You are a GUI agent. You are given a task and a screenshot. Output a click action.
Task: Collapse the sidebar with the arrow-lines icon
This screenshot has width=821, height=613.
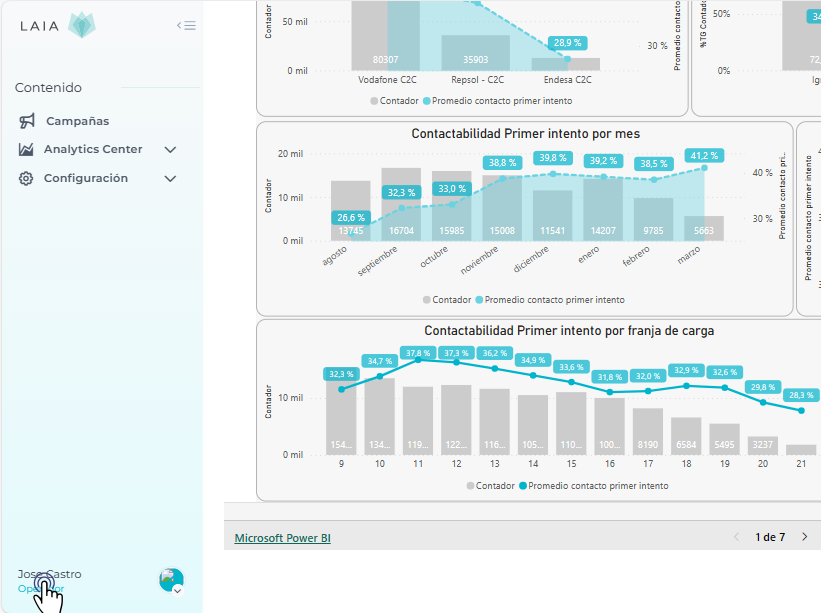point(185,26)
